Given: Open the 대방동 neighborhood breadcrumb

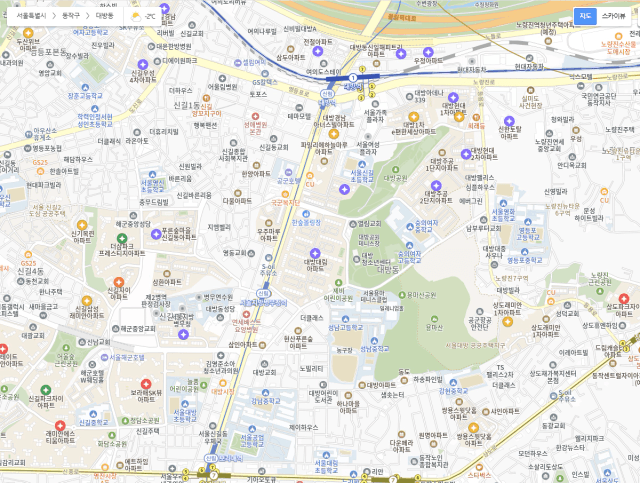Looking at the screenshot, I should coord(104,16).
